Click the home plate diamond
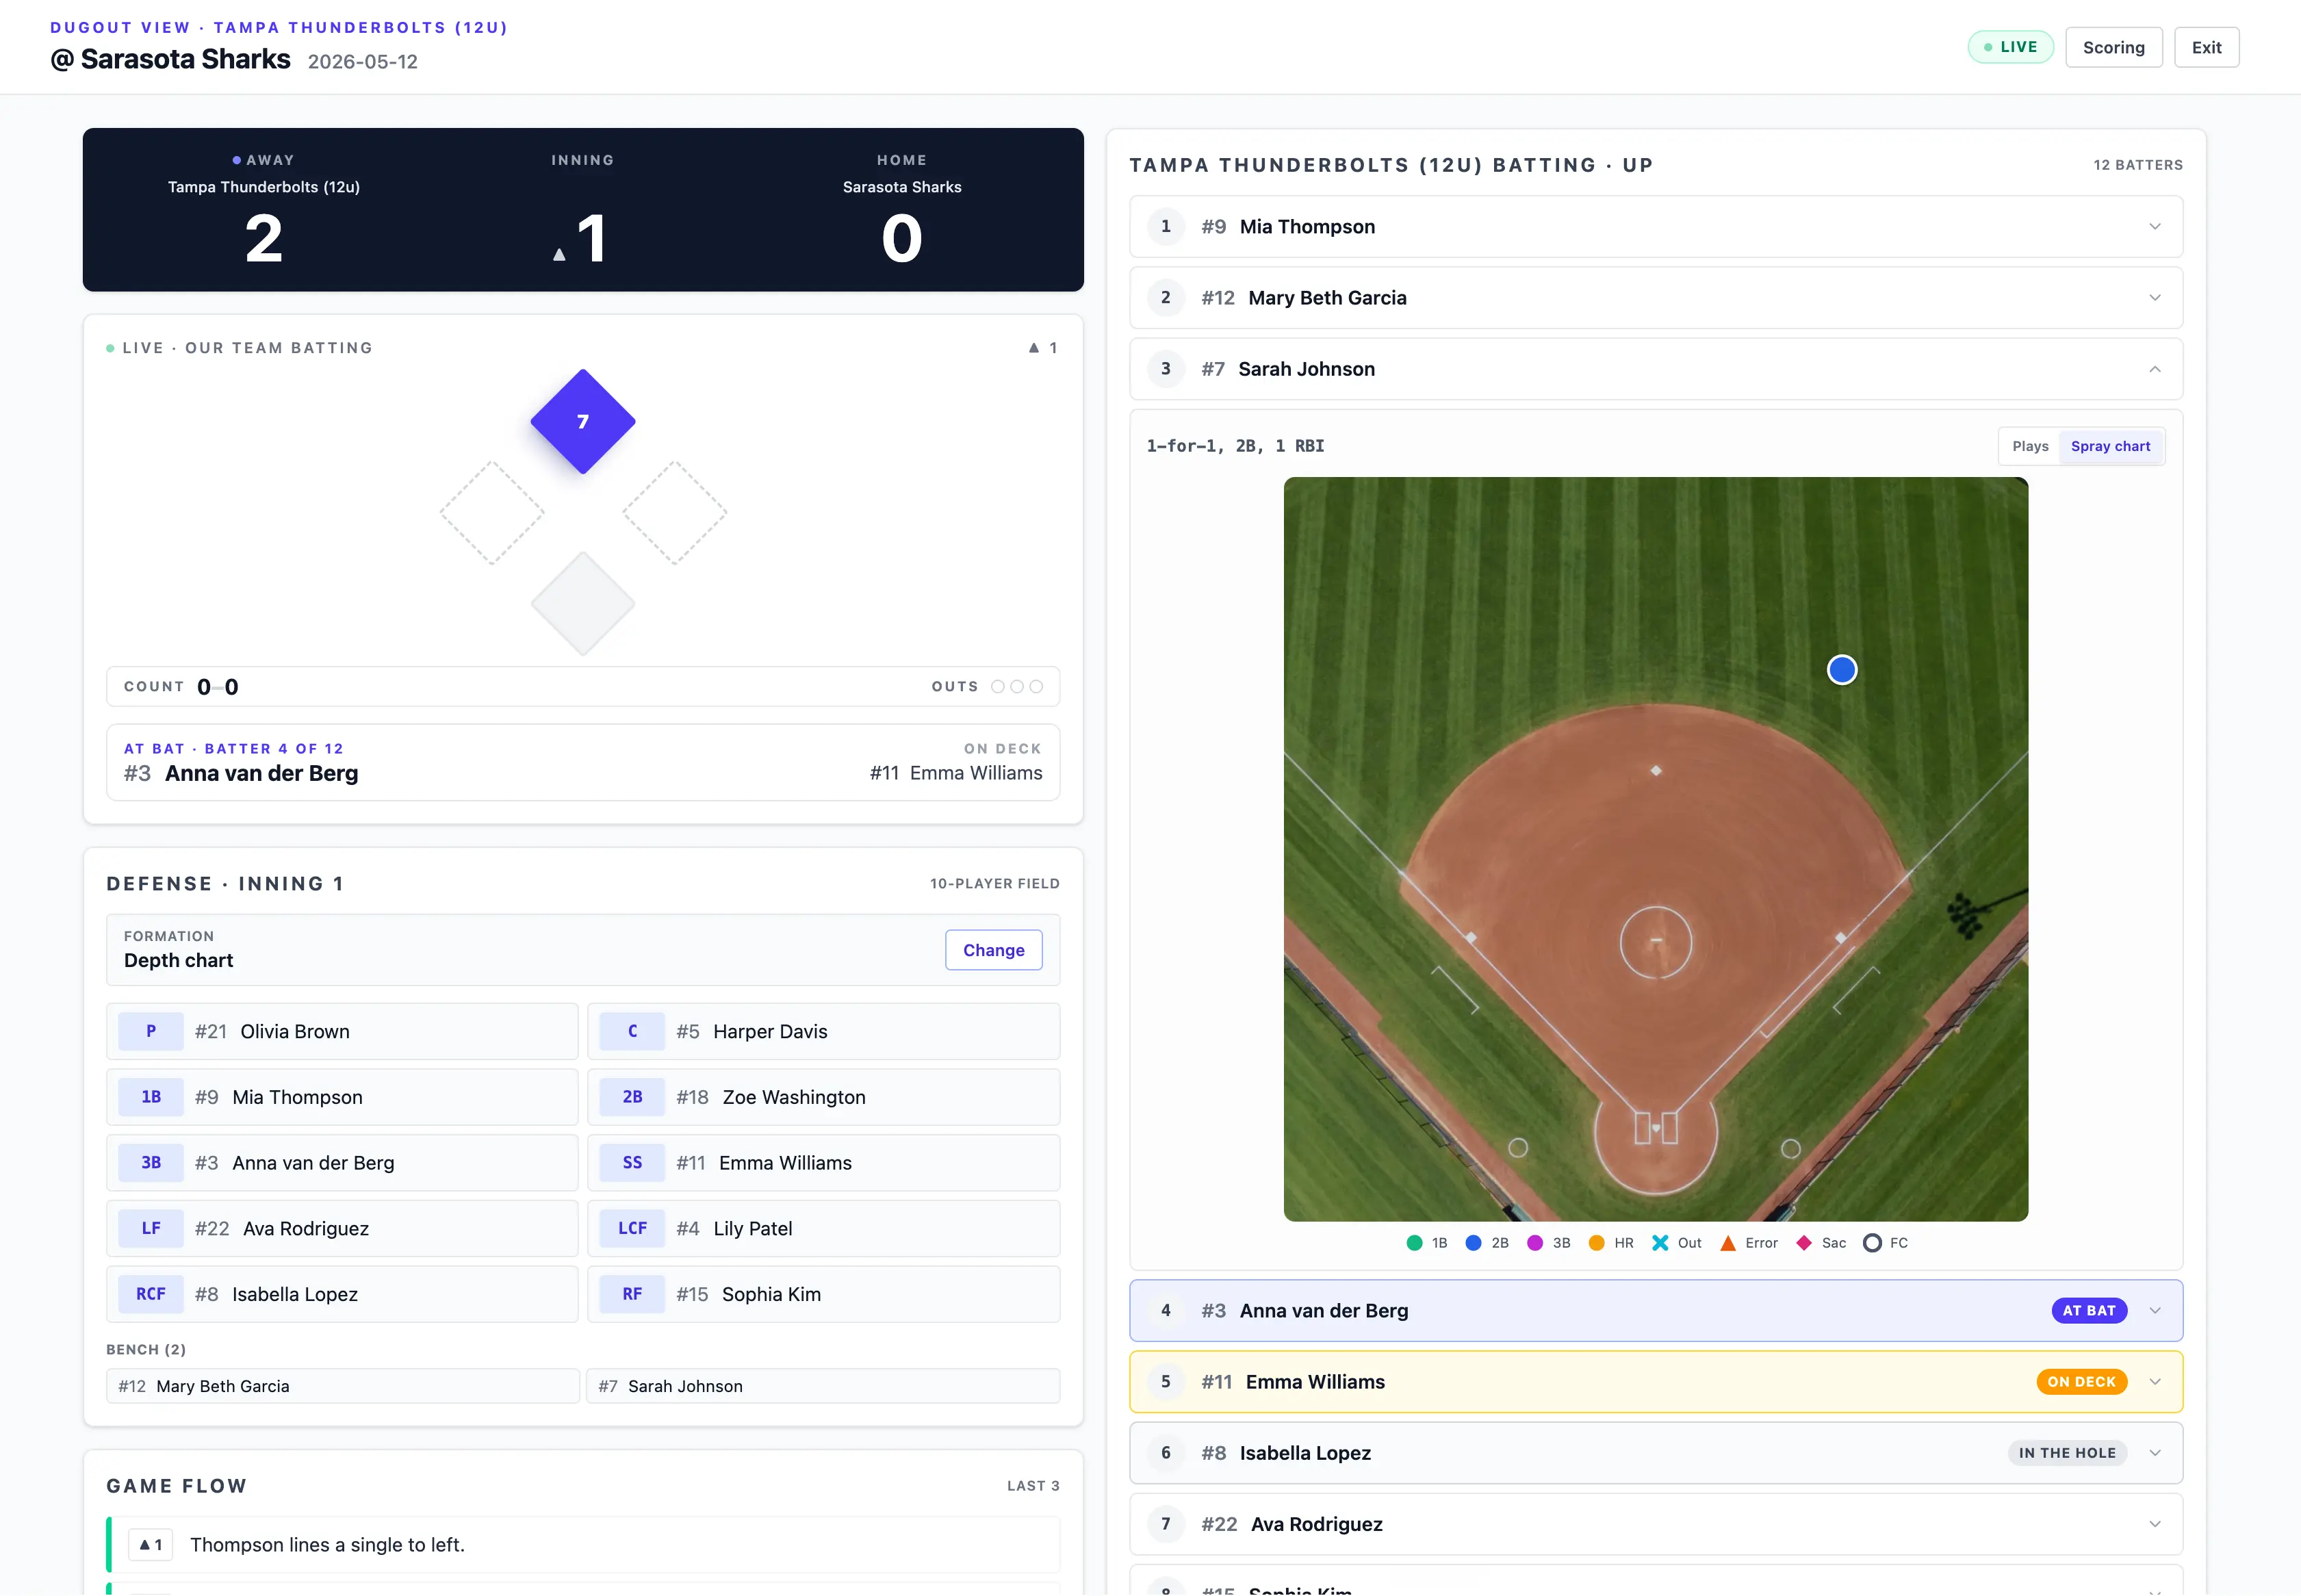2301x1596 pixels. click(x=583, y=604)
